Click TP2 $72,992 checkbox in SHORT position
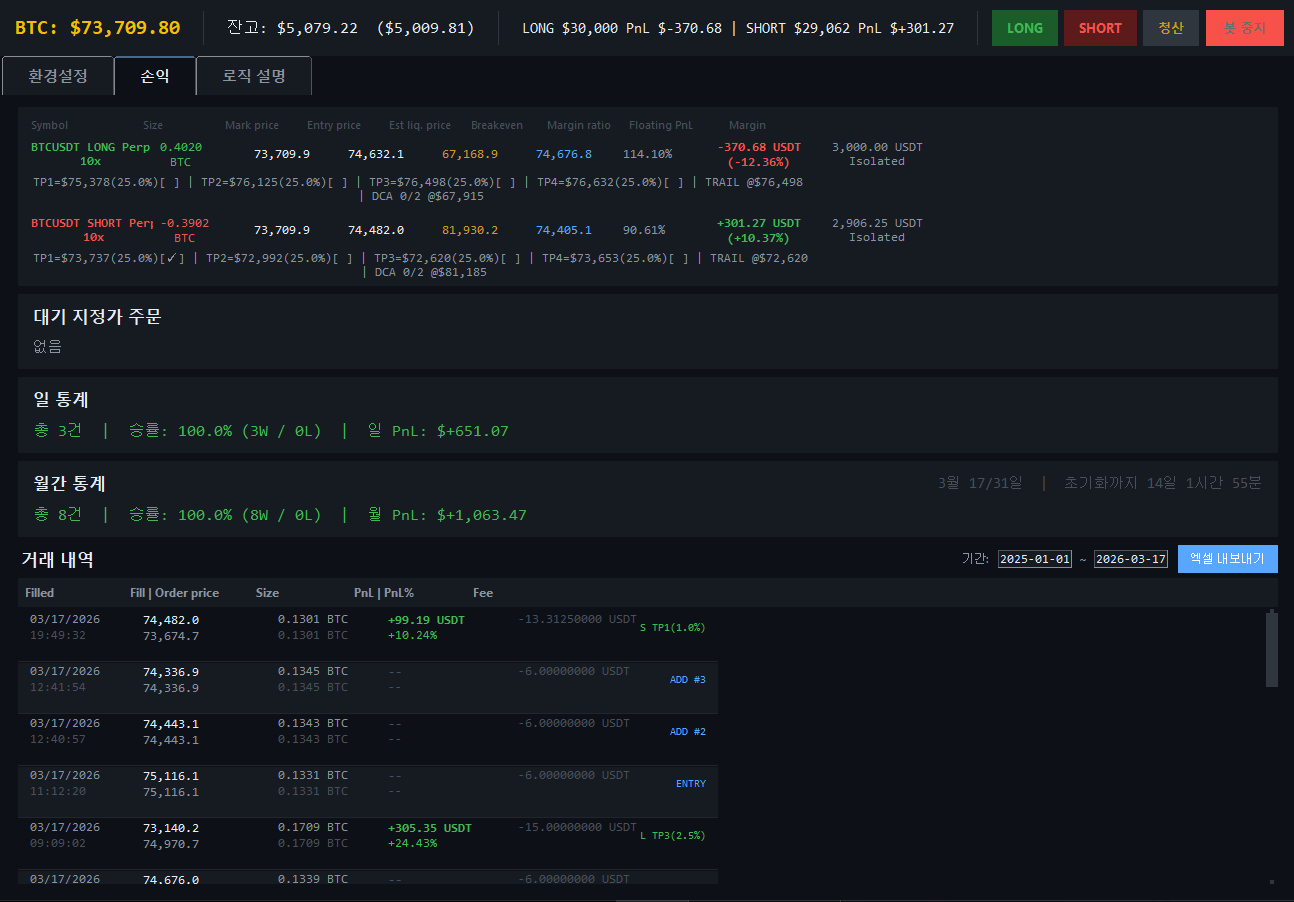 pos(342,258)
